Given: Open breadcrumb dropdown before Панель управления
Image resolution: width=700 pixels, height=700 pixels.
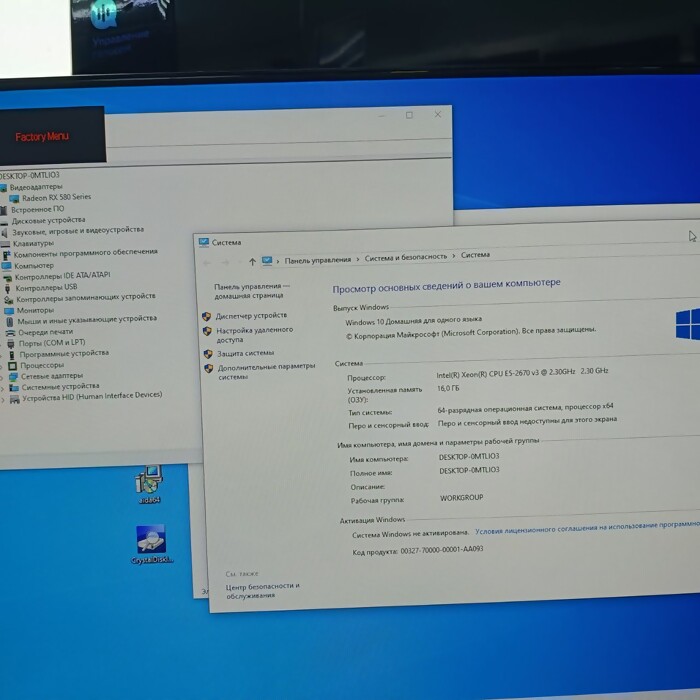Looking at the screenshot, I should (x=278, y=261).
